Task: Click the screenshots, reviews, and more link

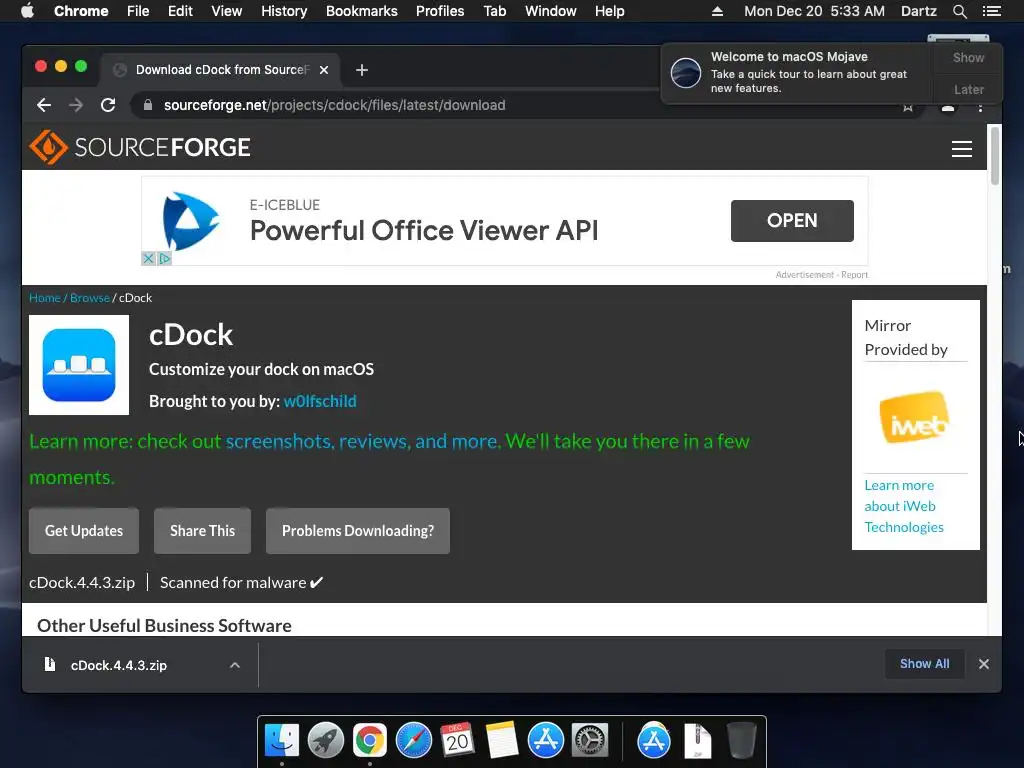Action: pos(362,441)
